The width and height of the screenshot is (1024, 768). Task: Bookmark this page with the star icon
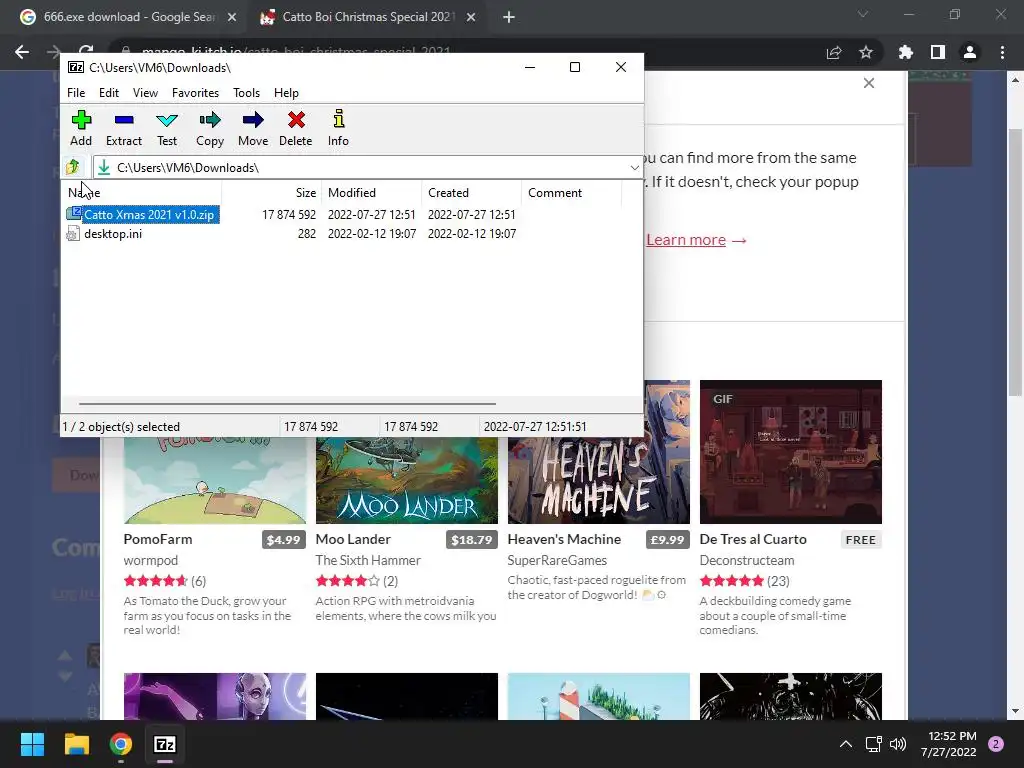[x=866, y=52]
